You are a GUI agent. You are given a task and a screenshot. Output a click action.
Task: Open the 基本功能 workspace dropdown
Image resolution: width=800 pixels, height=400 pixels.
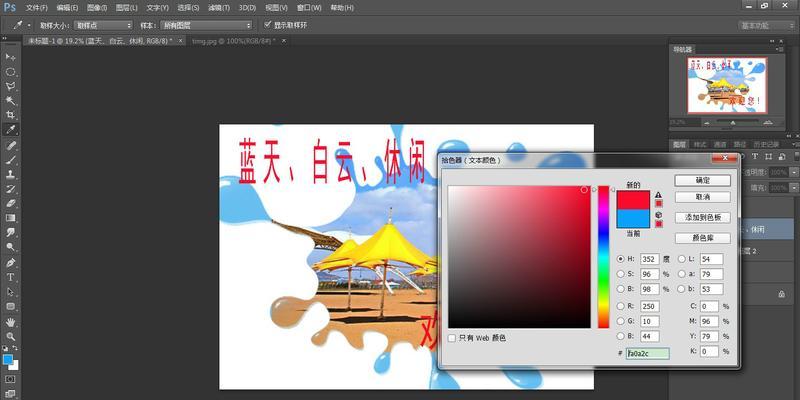pos(767,26)
